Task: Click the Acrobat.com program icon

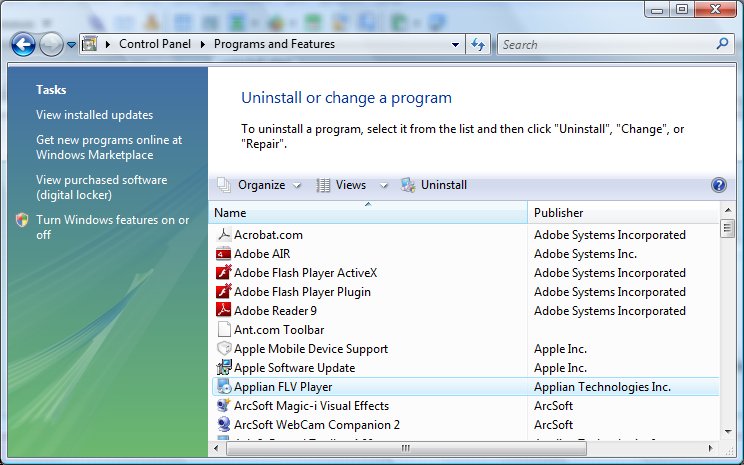Action: pos(224,235)
